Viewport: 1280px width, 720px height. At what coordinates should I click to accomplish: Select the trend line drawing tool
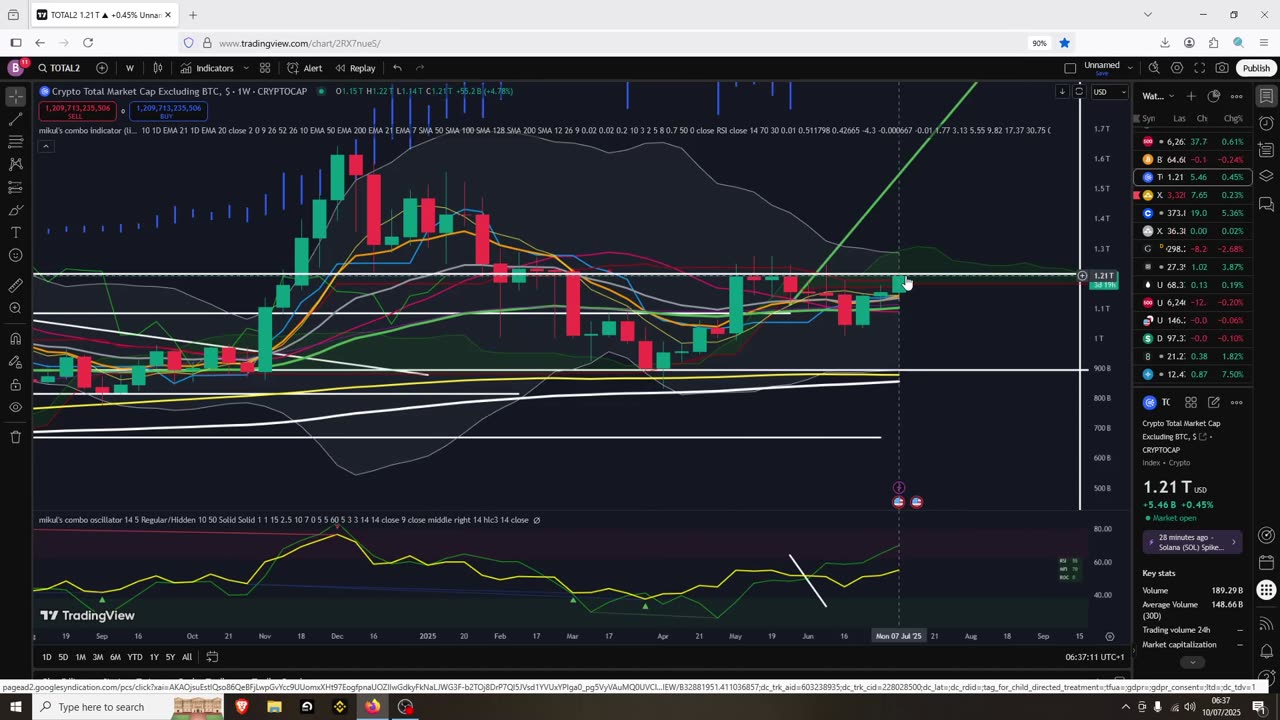coord(15,119)
